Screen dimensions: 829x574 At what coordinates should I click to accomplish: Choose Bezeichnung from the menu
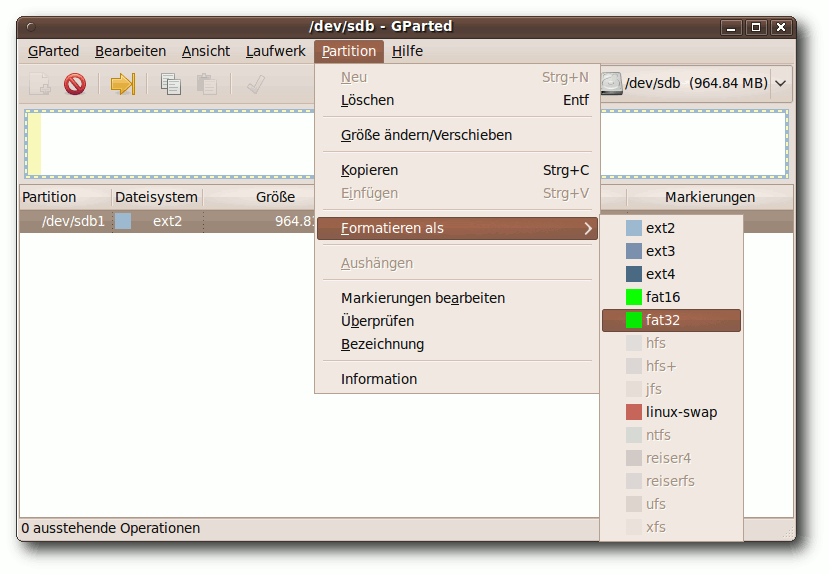point(457,344)
